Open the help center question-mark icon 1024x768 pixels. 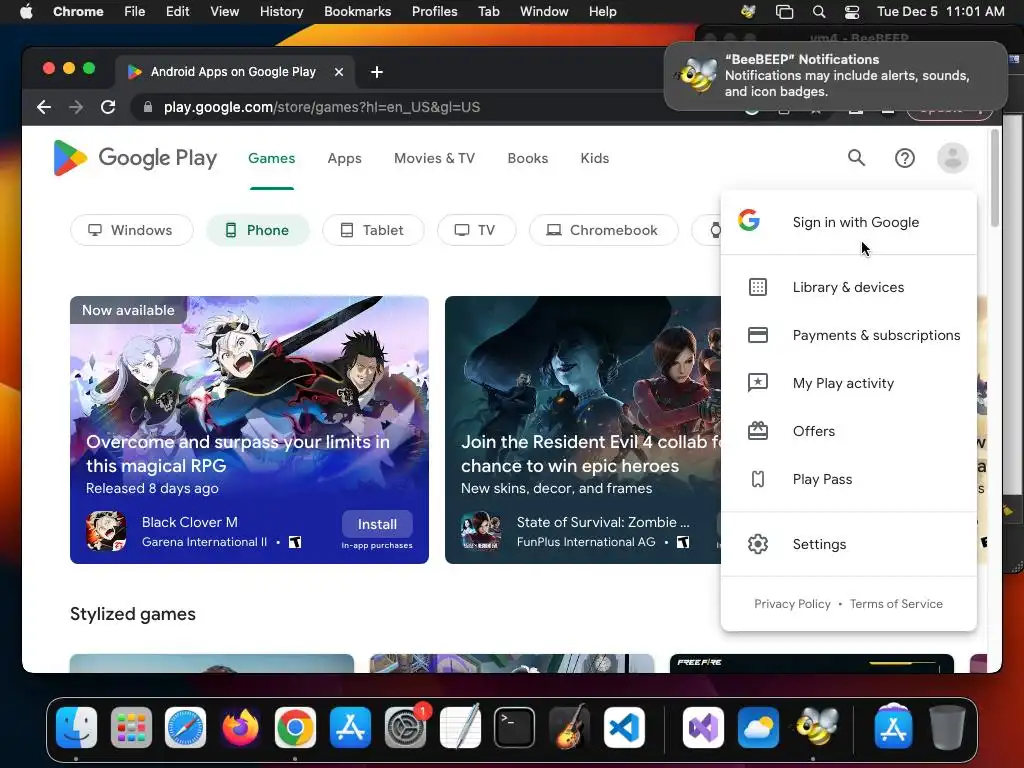pyautogui.click(x=904, y=158)
